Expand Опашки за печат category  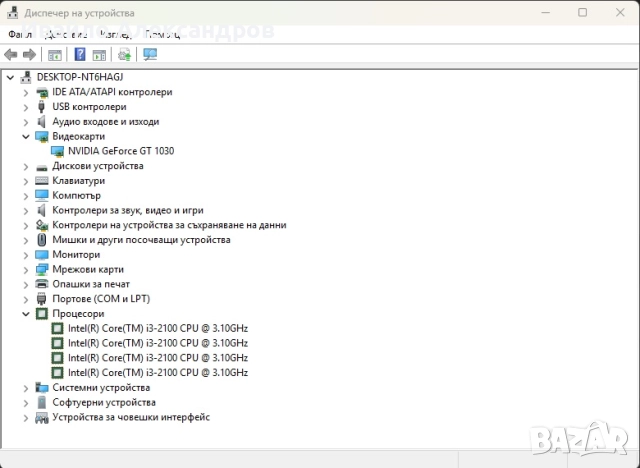coord(26,284)
